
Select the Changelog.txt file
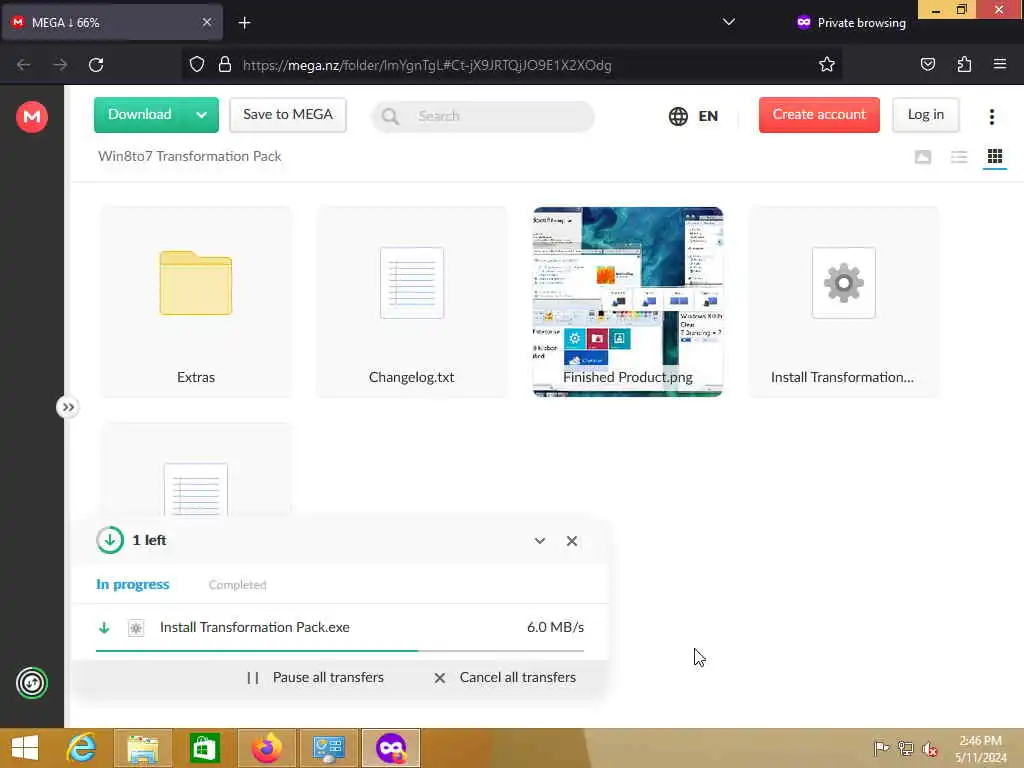[411, 302]
